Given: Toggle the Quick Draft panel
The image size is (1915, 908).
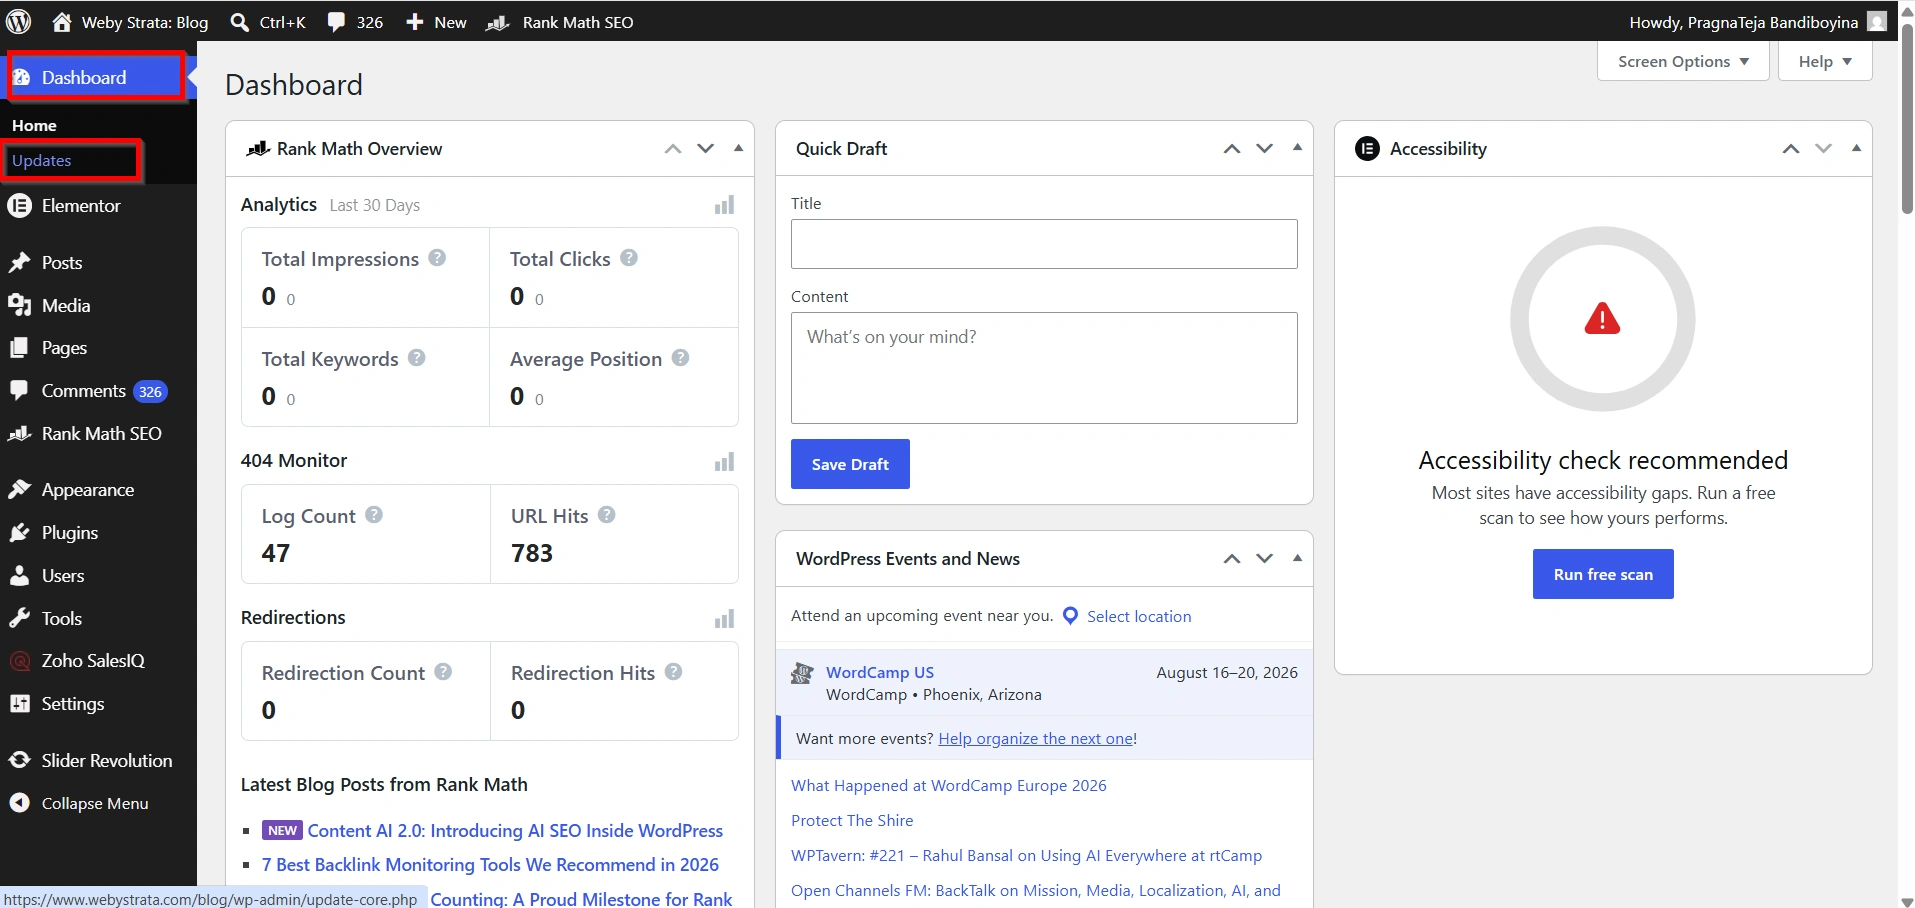Looking at the screenshot, I should coord(1297,148).
